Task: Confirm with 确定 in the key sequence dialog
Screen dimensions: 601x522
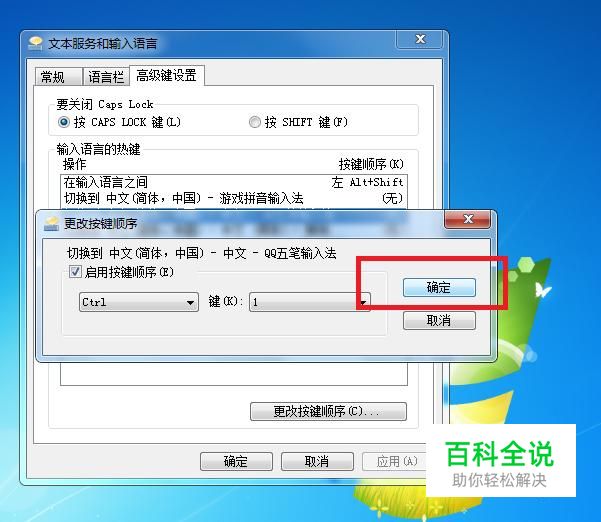Action: [x=439, y=287]
